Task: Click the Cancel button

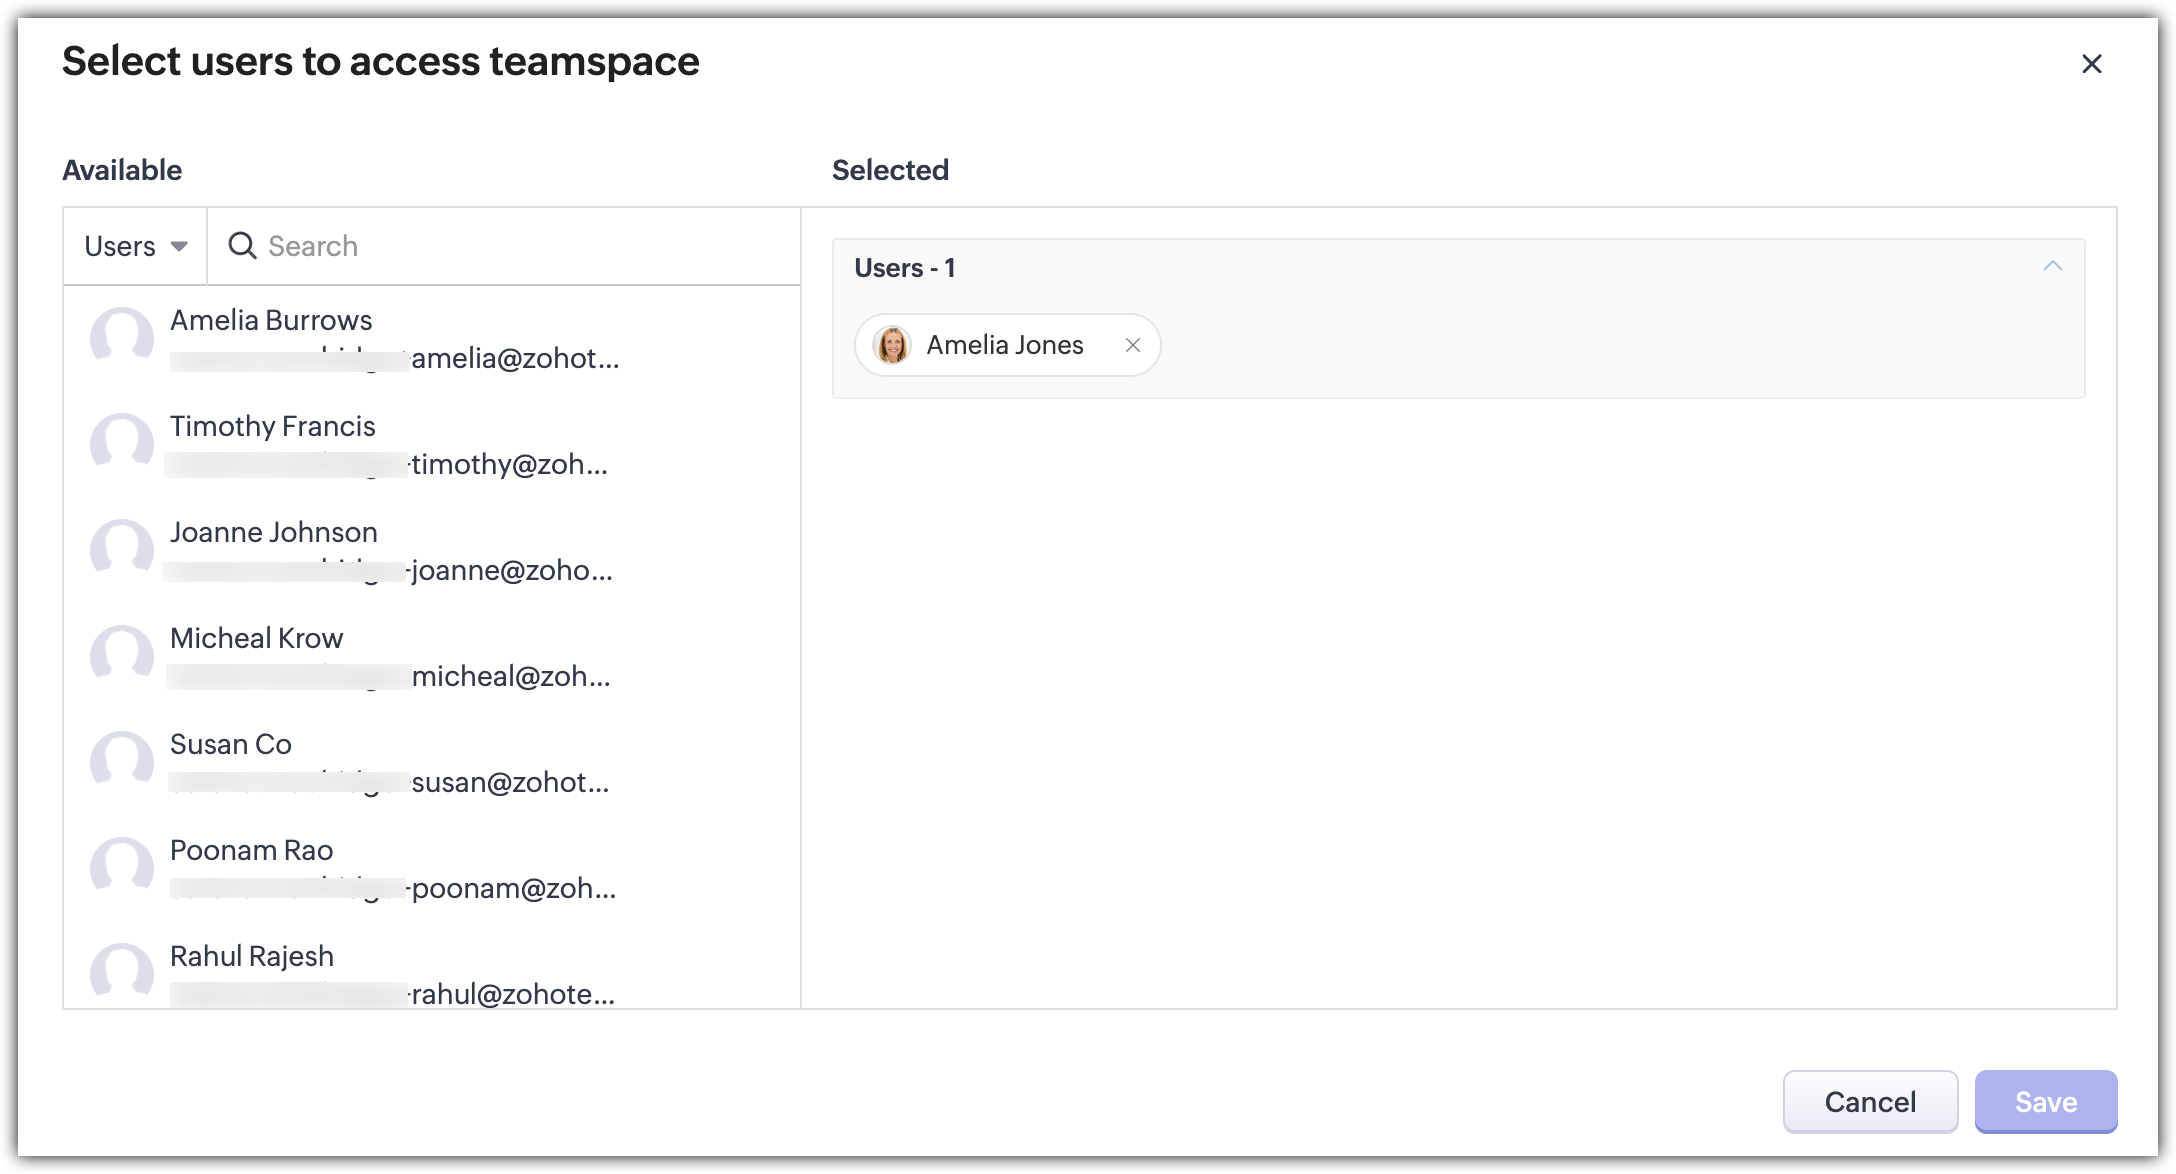Action: click(1869, 1101)
